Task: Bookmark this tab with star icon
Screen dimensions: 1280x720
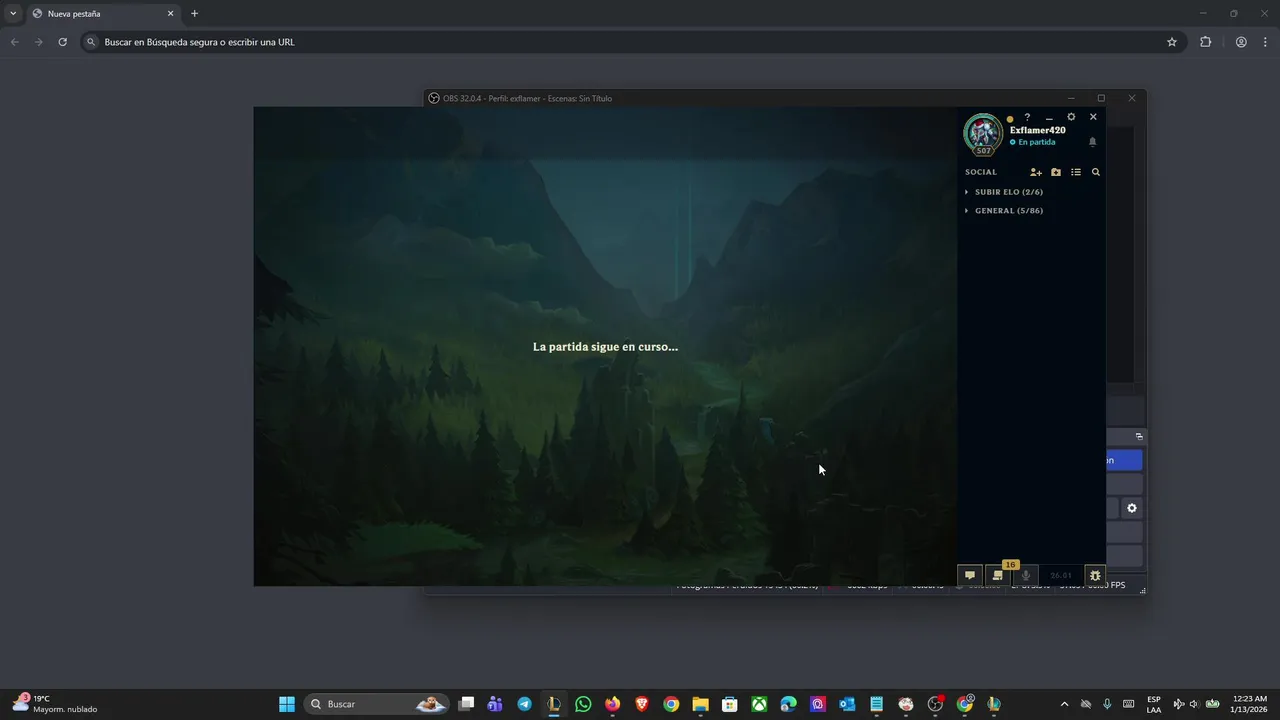Action: tap(1172, 42)
